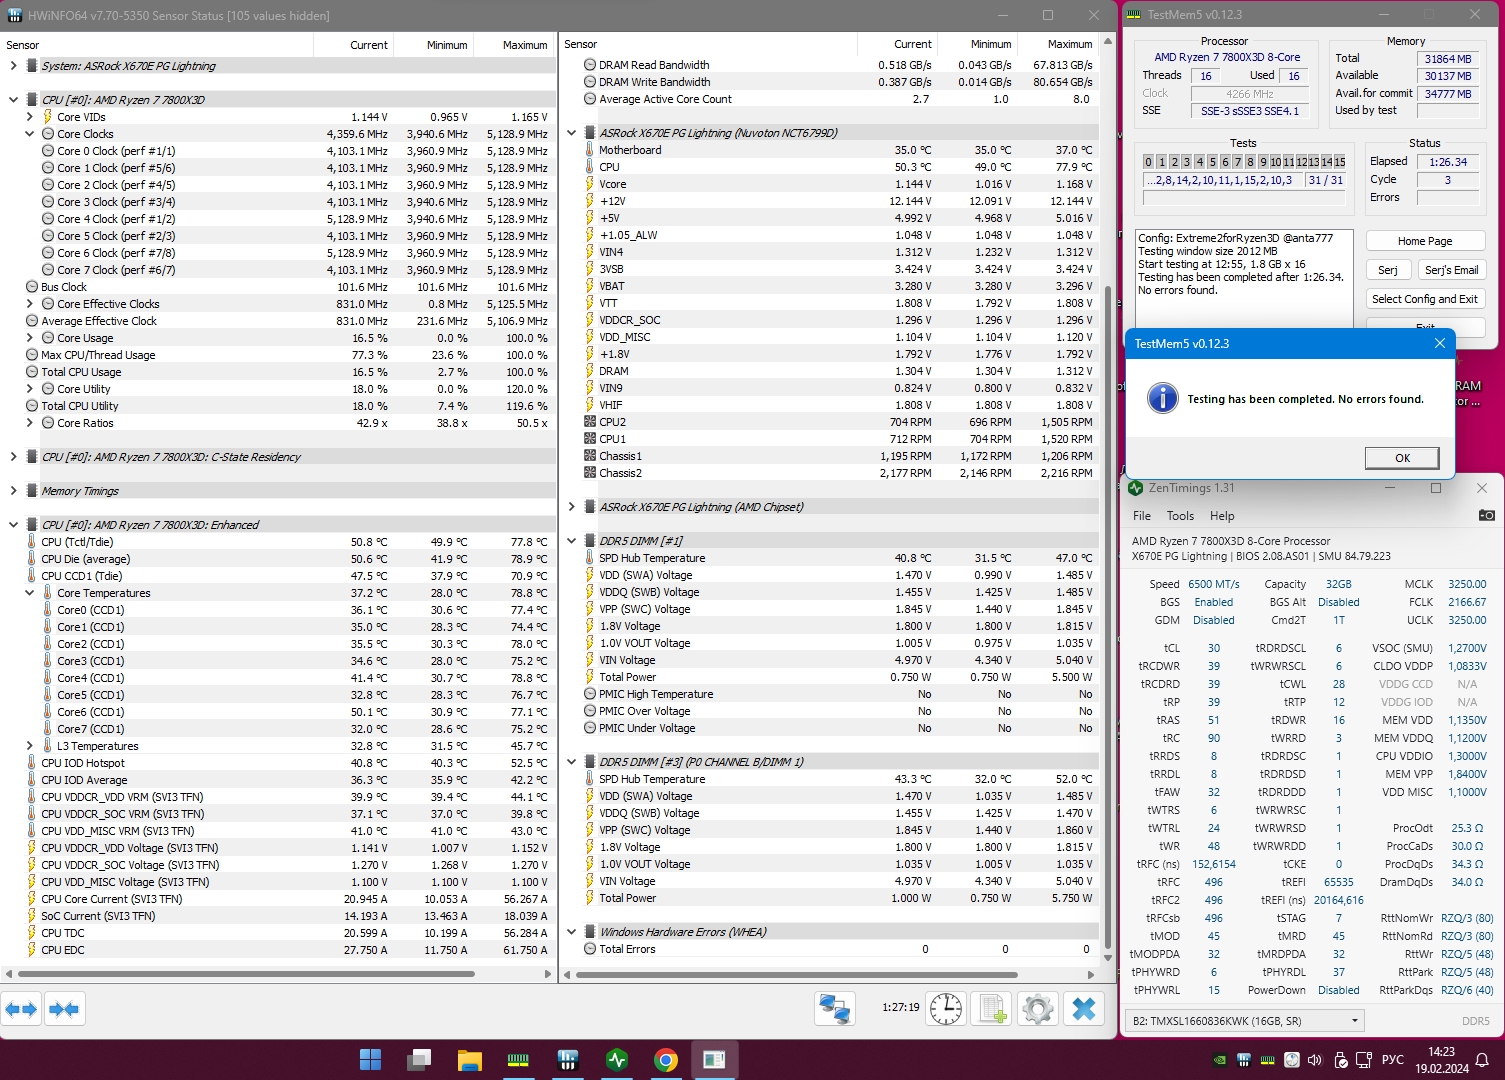Take ZenTimings screenshot with camera icon
1505x1080 pixels.
click(x=1487, y=515)
